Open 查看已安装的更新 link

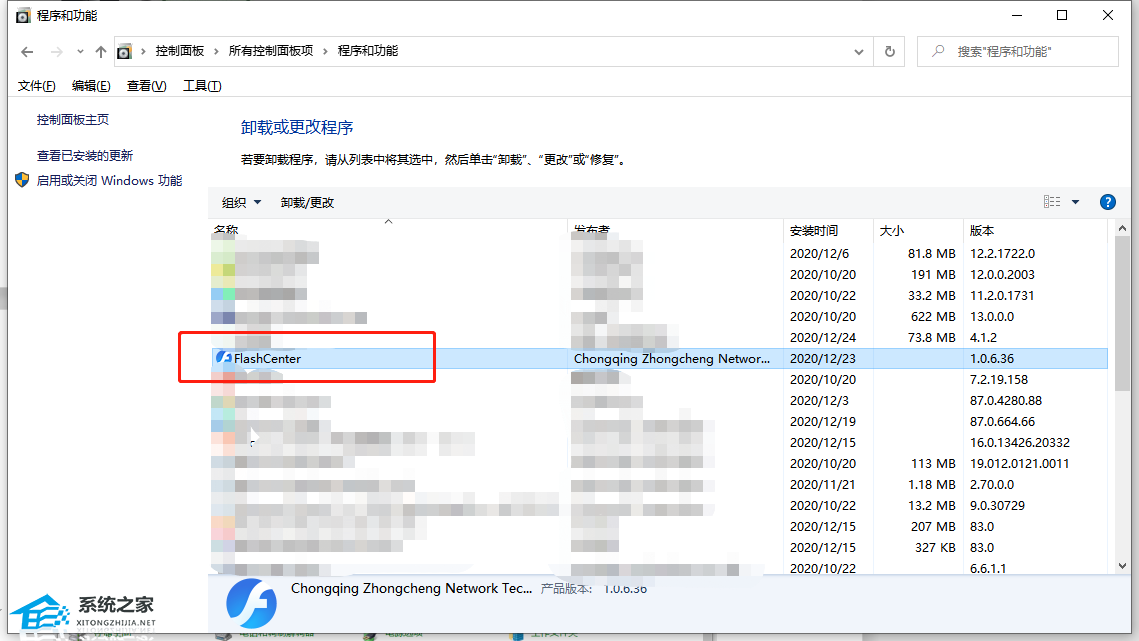[x=85, y=156]
